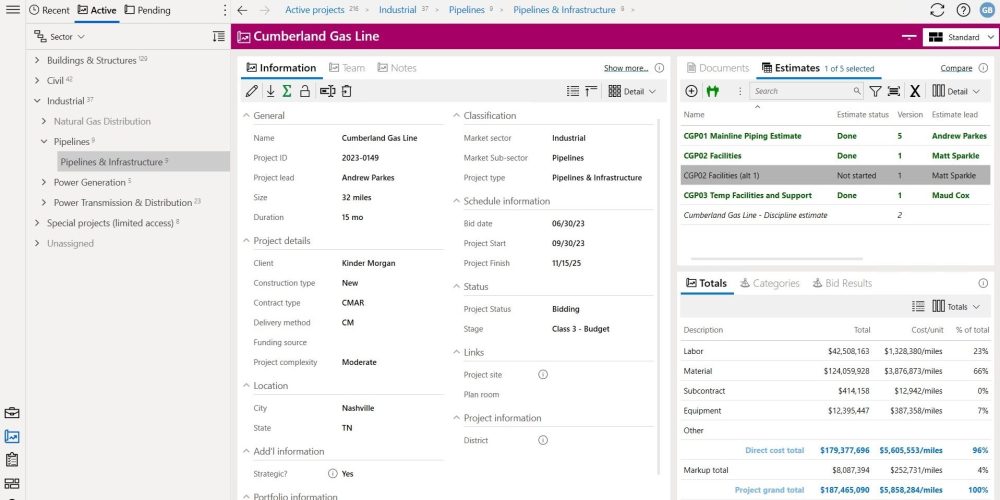Screen dimensions: 1000x500
Task: Collapse the Schedule information section
Action: [456, 201]
